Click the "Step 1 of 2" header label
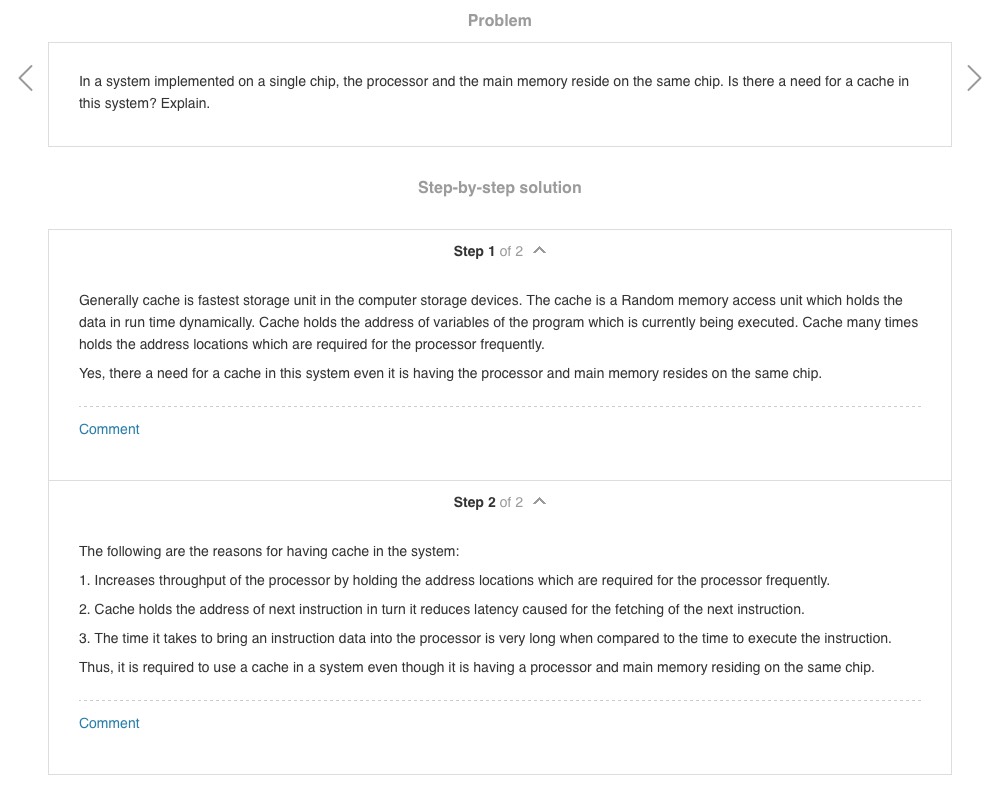The width and height of the screenshot is (1000, 785). coord(488,251)
